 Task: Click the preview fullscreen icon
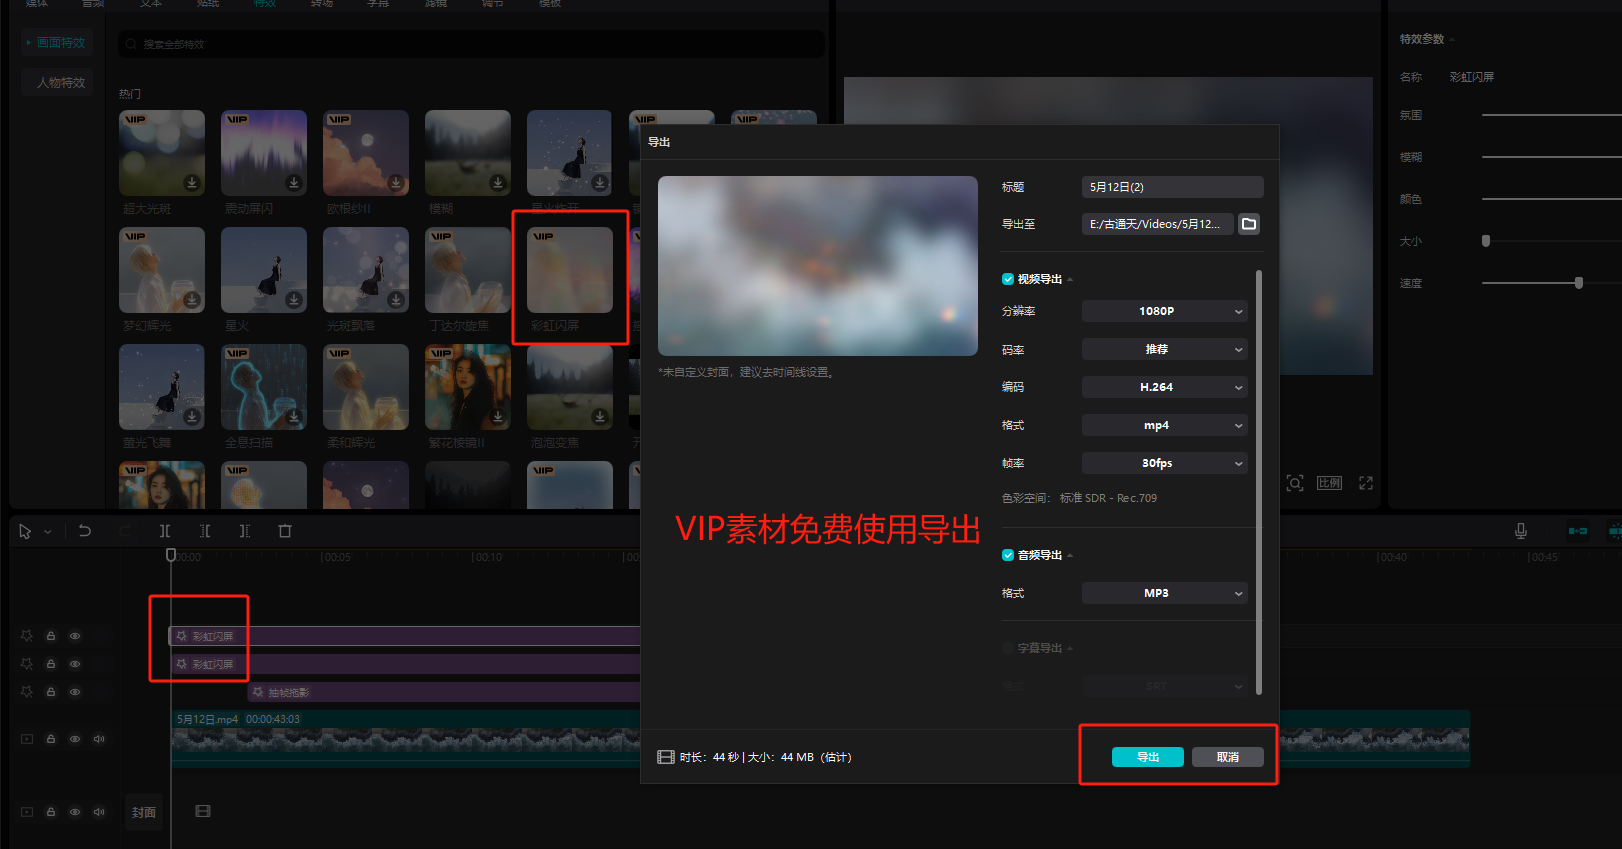pyautogui.click(x=1366, y=483)
